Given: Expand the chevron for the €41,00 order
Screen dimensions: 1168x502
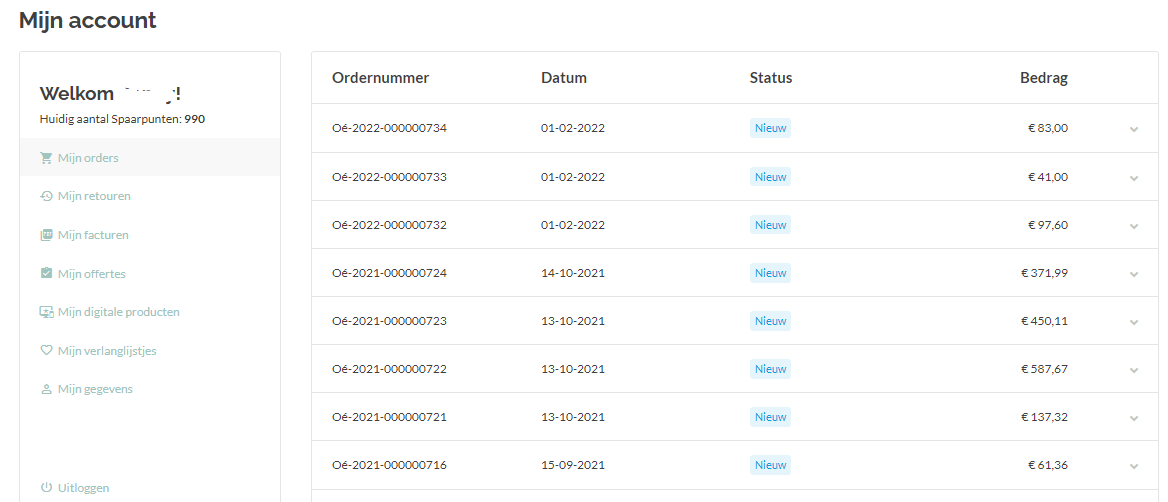Looking at the screenshot, I should click(1133, 178).
